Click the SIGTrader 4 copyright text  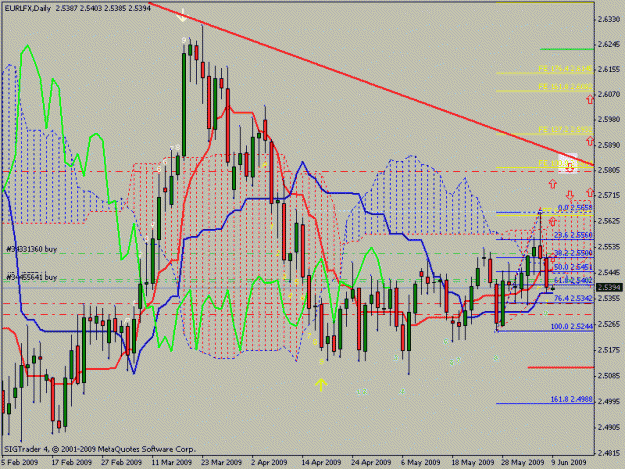click(100, 449)
